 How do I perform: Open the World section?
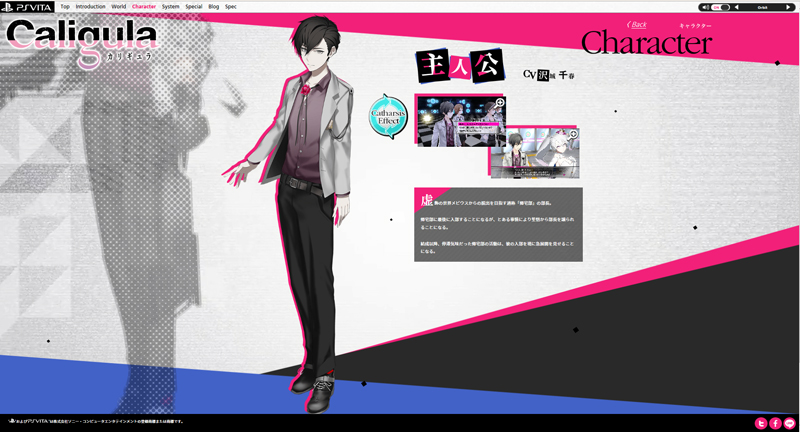coord(118,7)
